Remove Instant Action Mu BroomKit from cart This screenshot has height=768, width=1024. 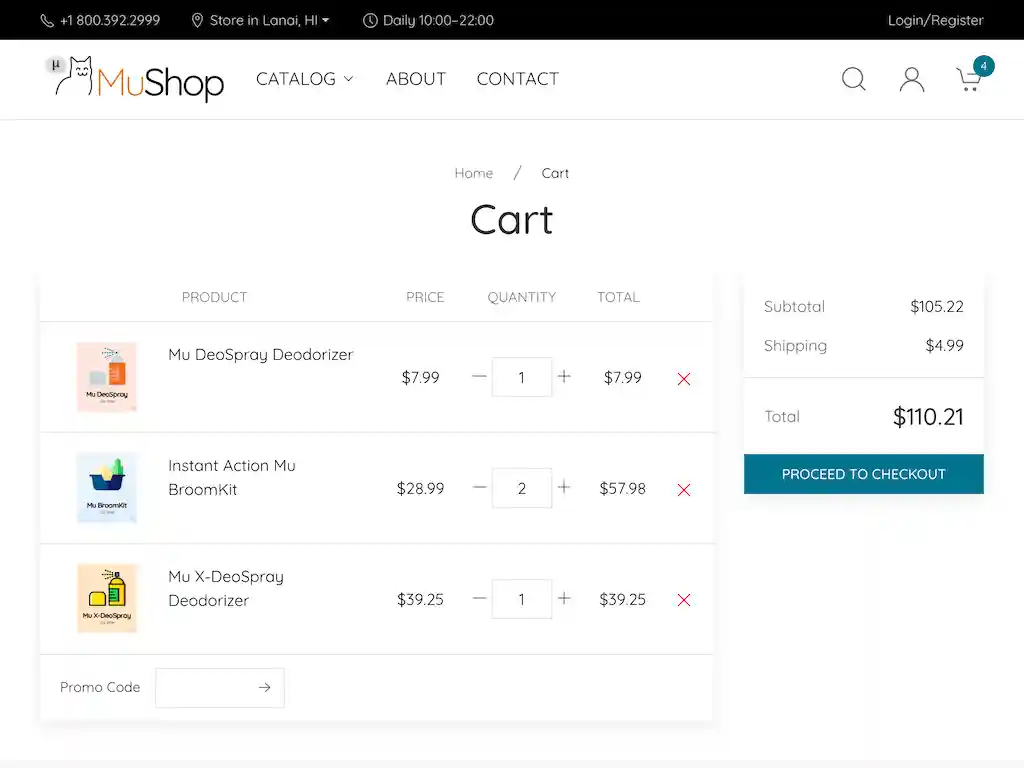683,490
